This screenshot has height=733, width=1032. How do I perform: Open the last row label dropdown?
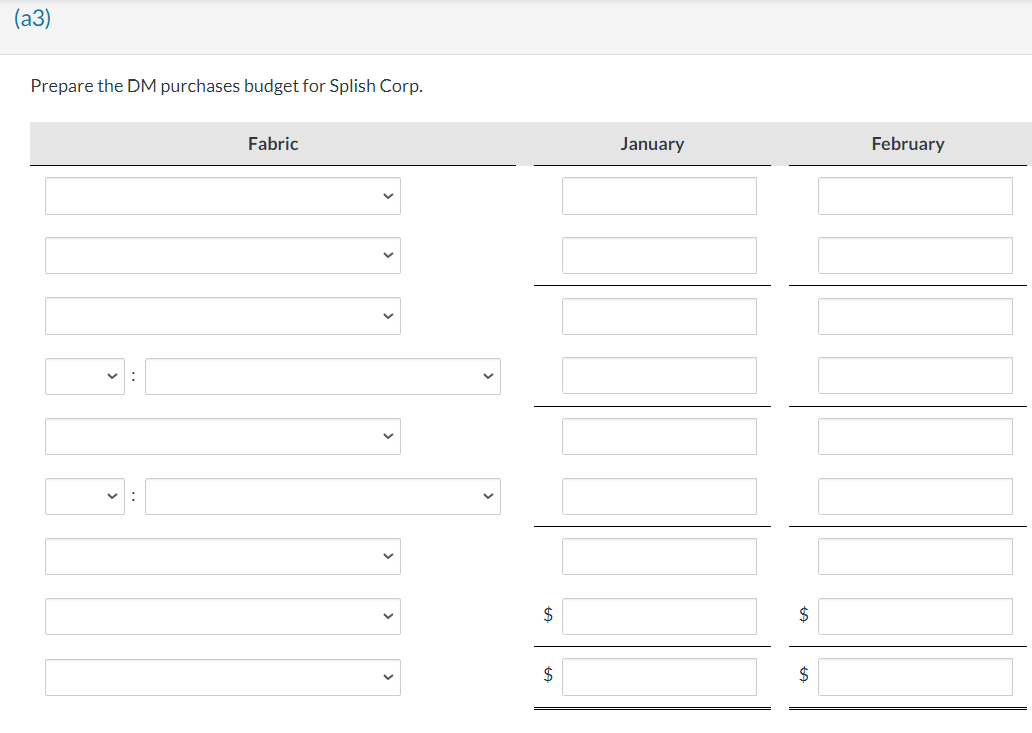pos(222,677)
